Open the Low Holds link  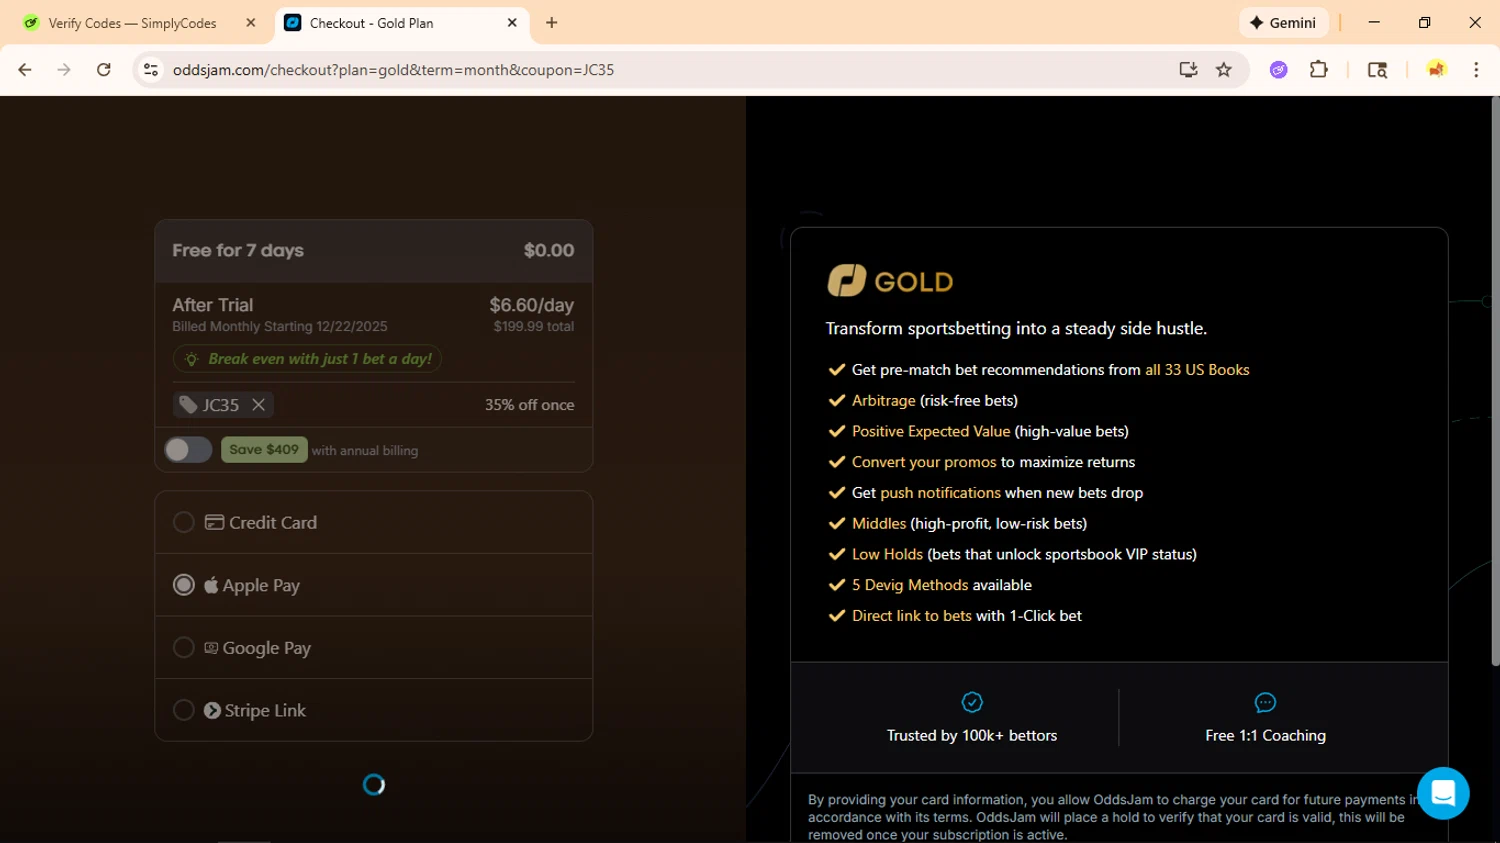[887, 554]
